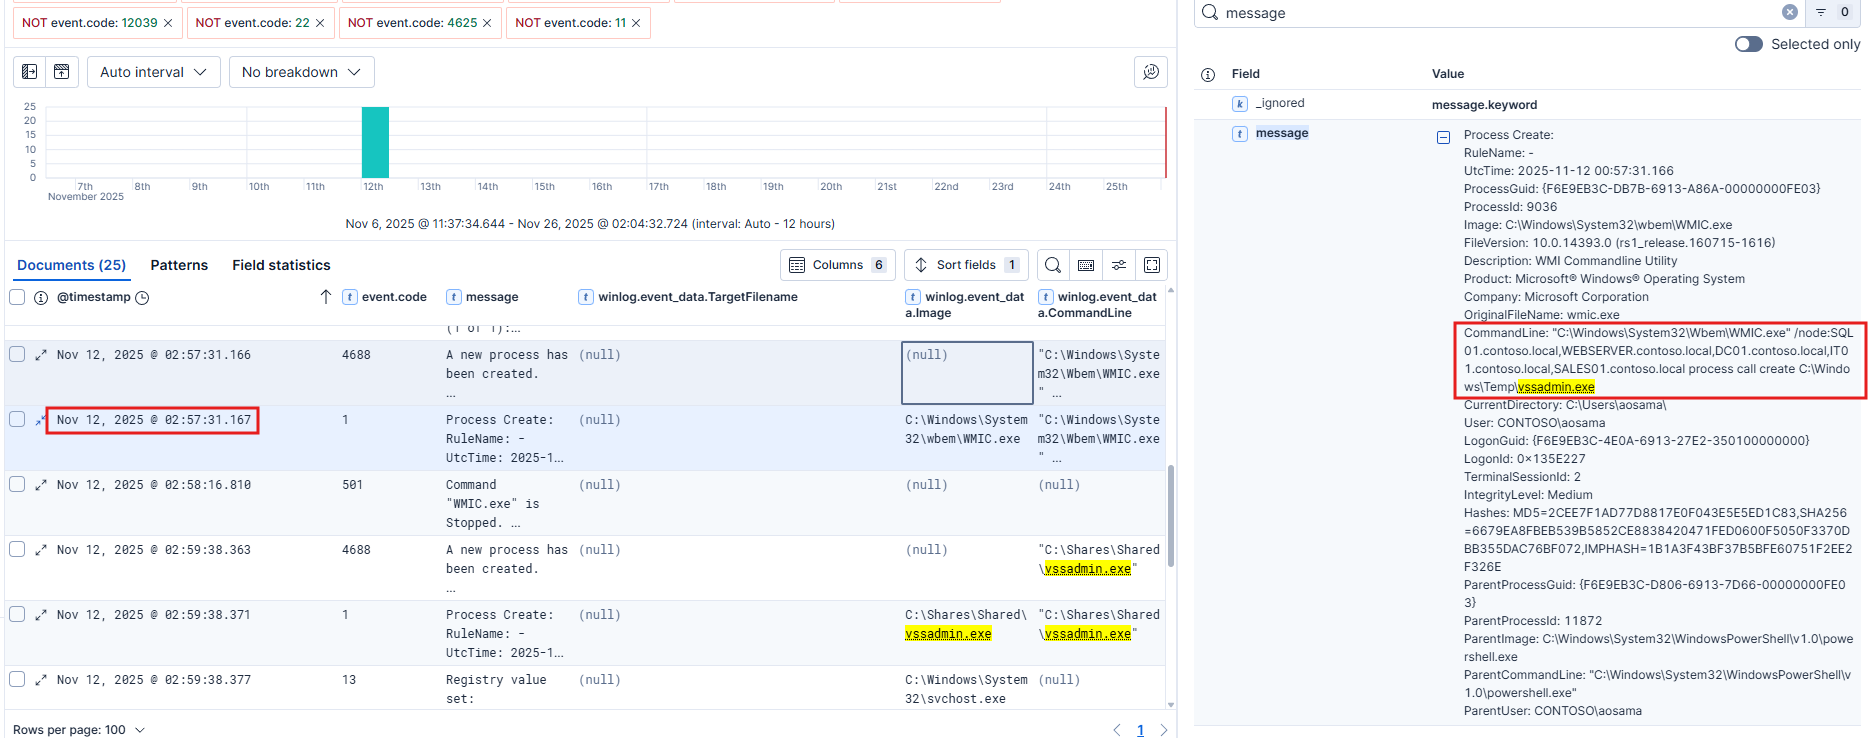Clear the message field search text
Image resolution: width=1874 pixels, height=738 pixels.
pos(1790,12)
